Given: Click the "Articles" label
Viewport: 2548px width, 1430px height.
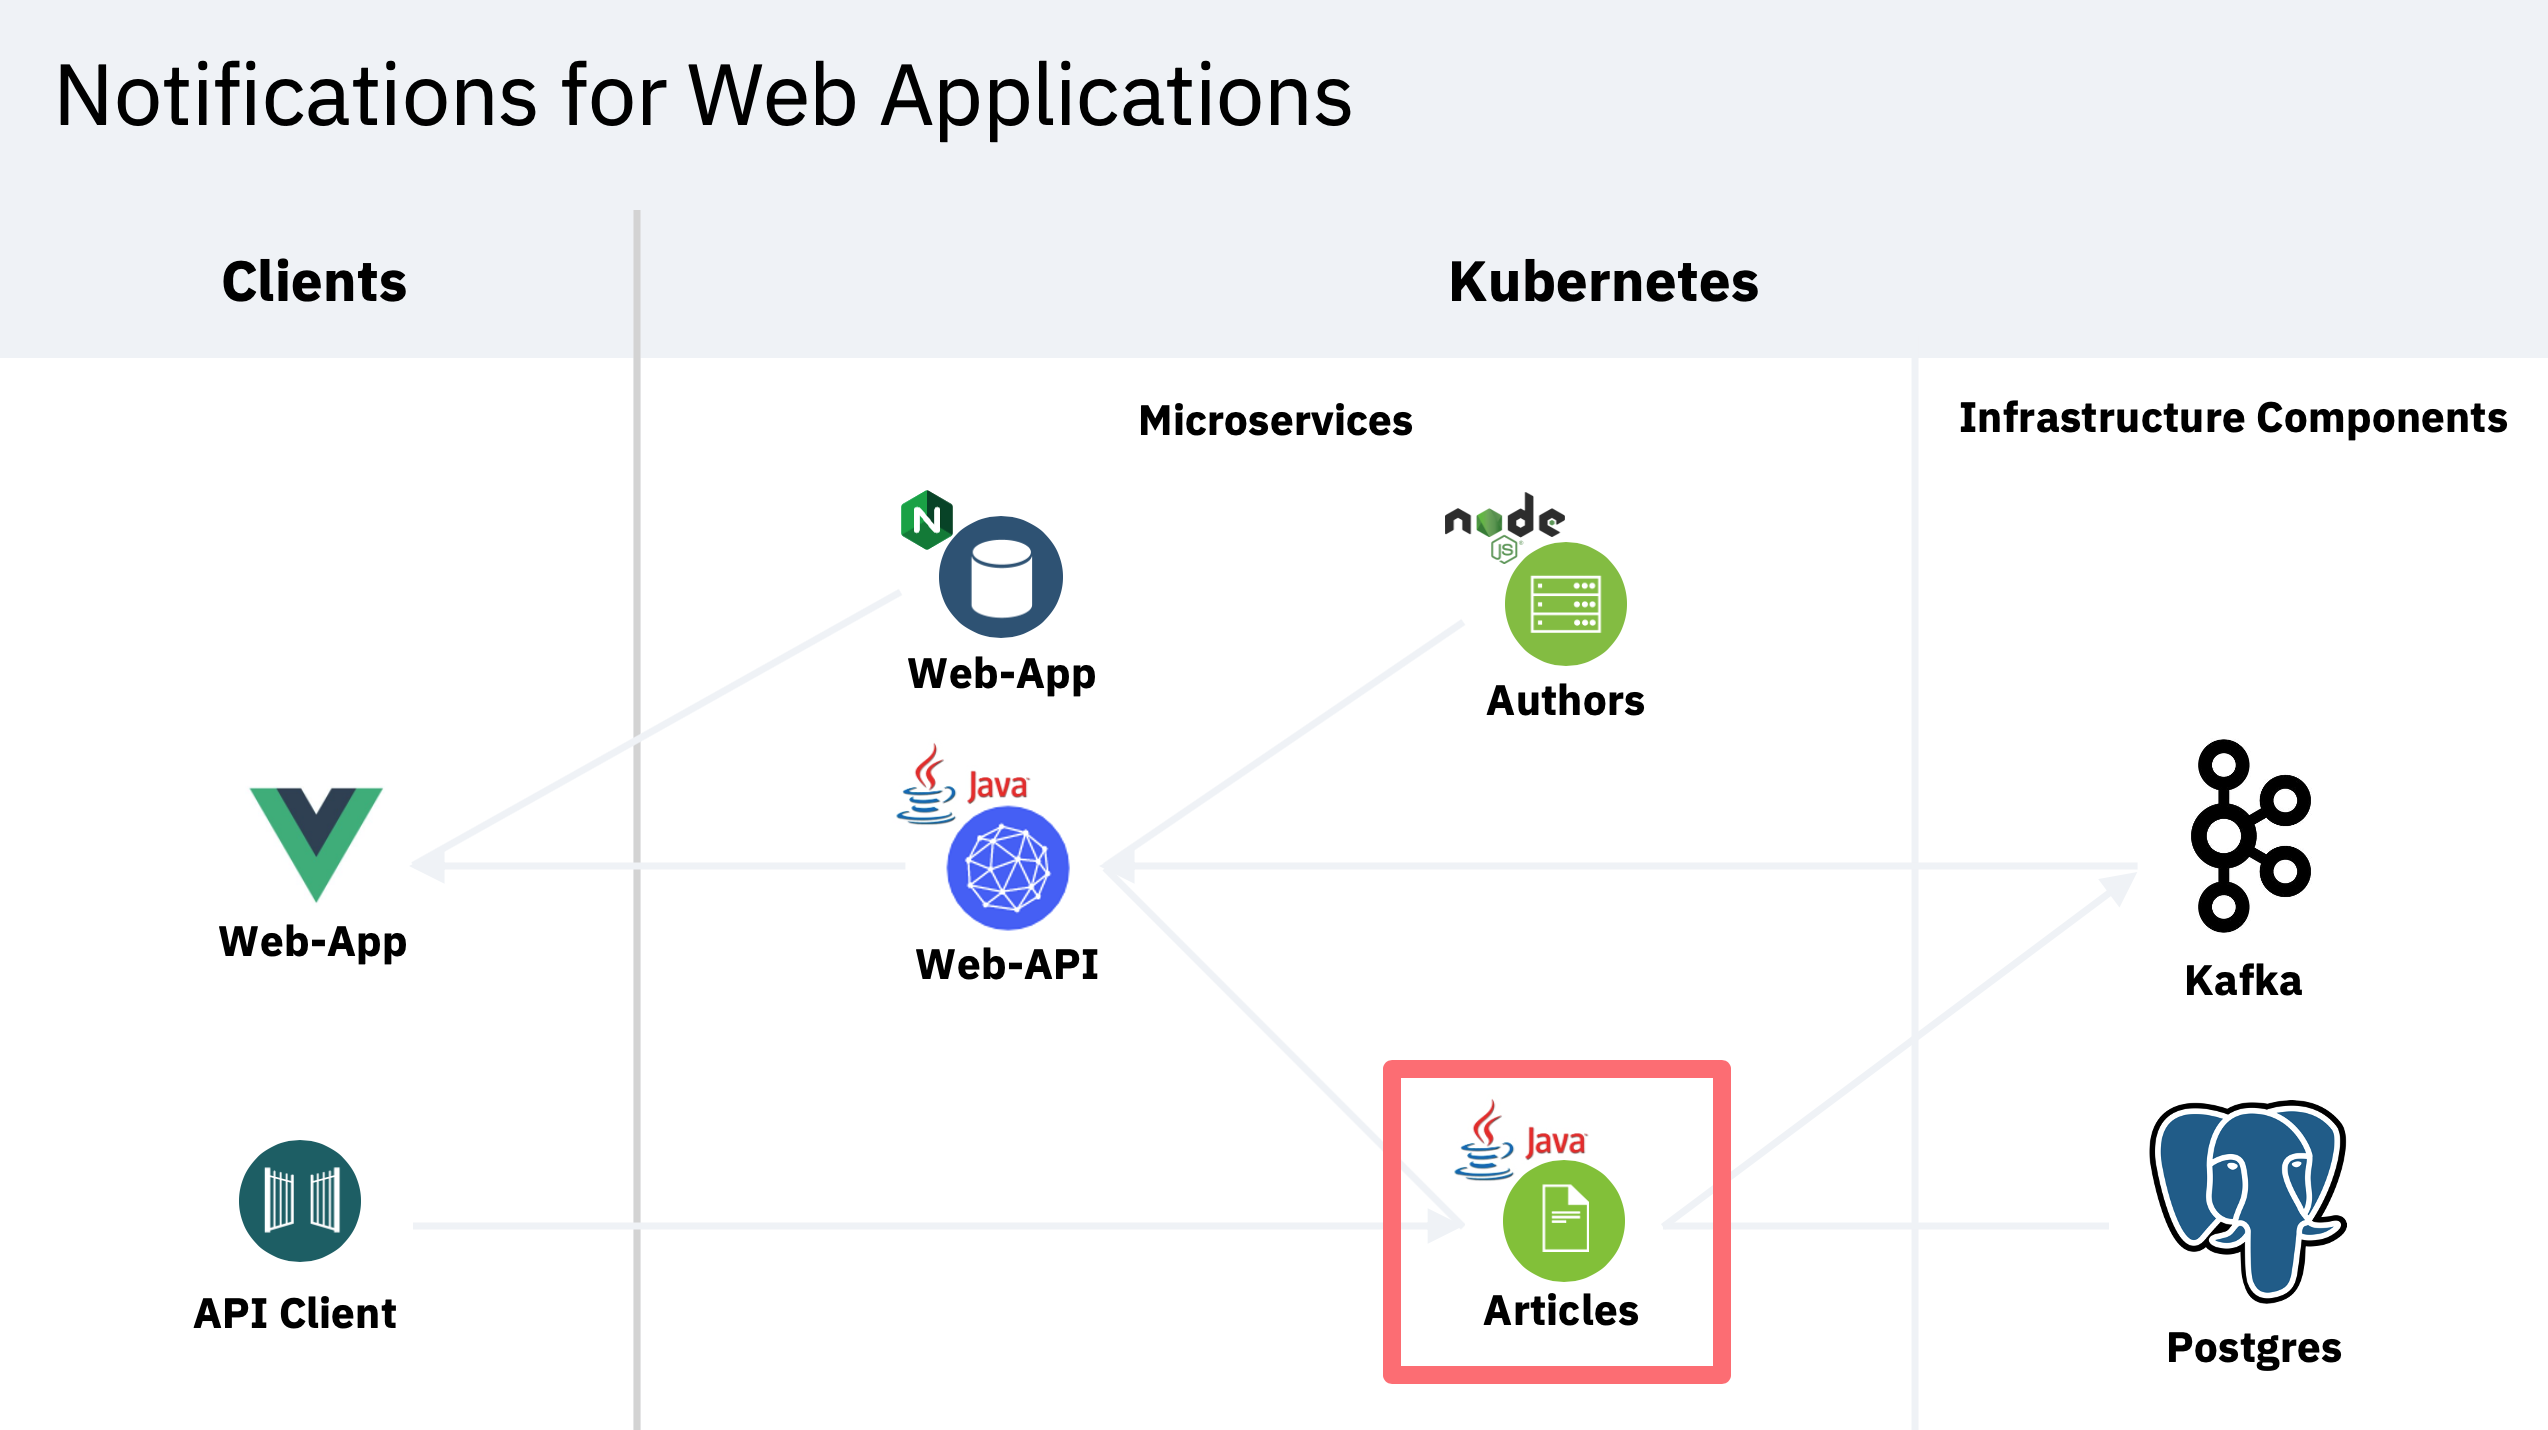Looking at the screenshot, I should point(1561,1311).
